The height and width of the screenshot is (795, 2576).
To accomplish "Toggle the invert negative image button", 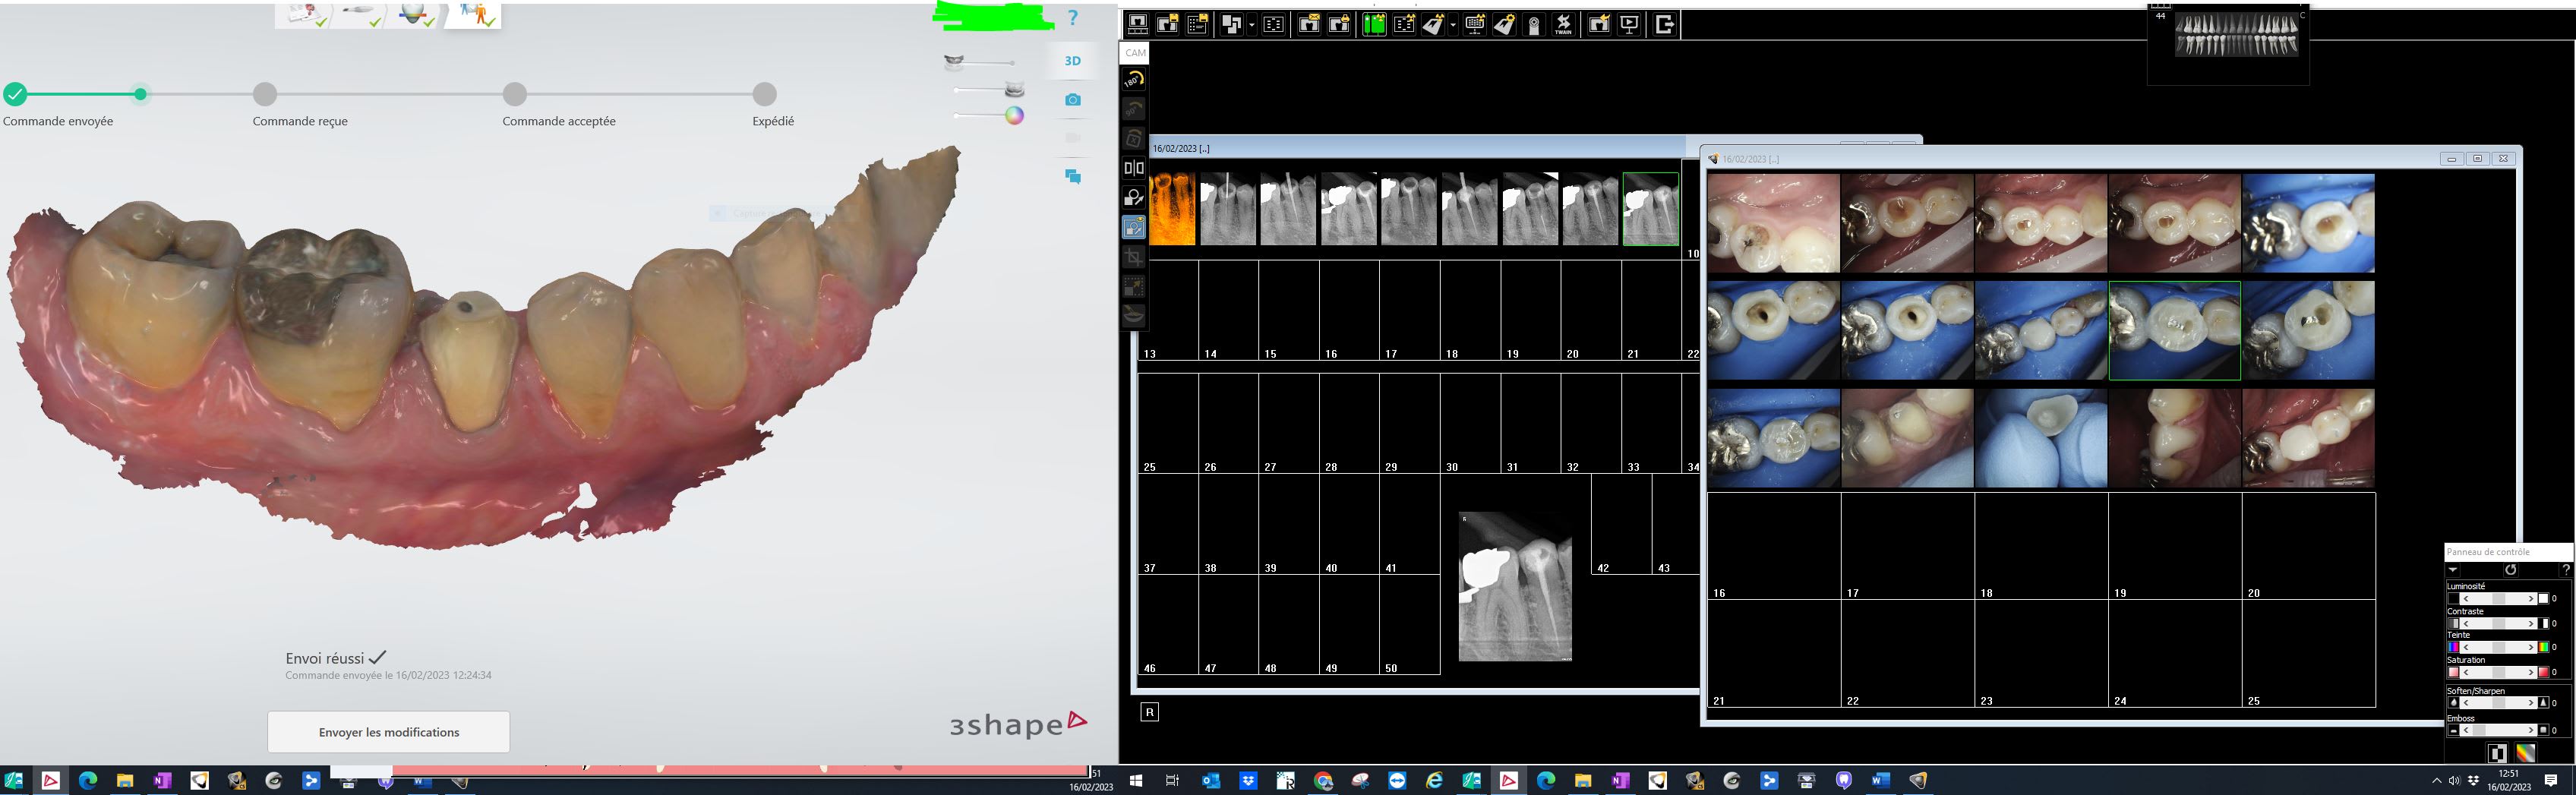I will tap(2497, 753).
